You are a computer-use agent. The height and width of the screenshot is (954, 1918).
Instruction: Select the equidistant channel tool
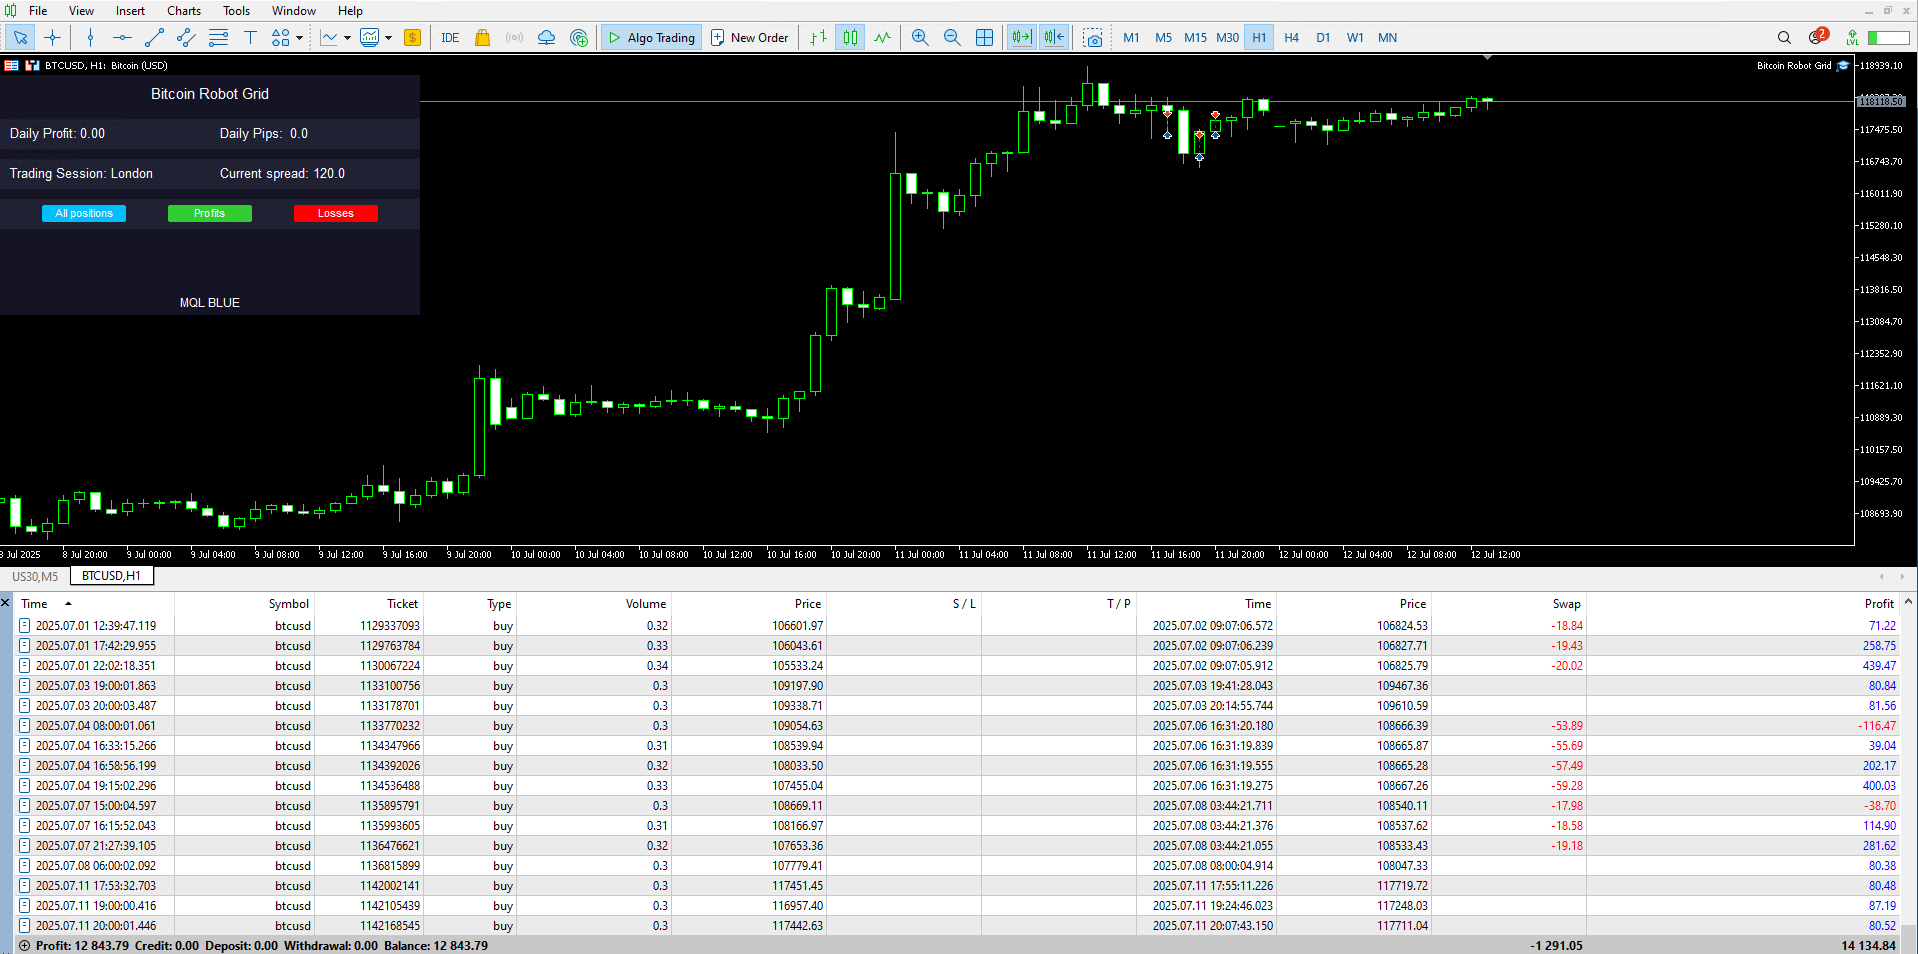186,38
